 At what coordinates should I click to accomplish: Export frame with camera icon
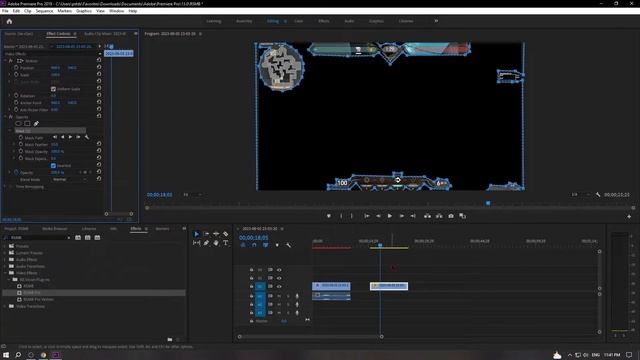[451, 216]
